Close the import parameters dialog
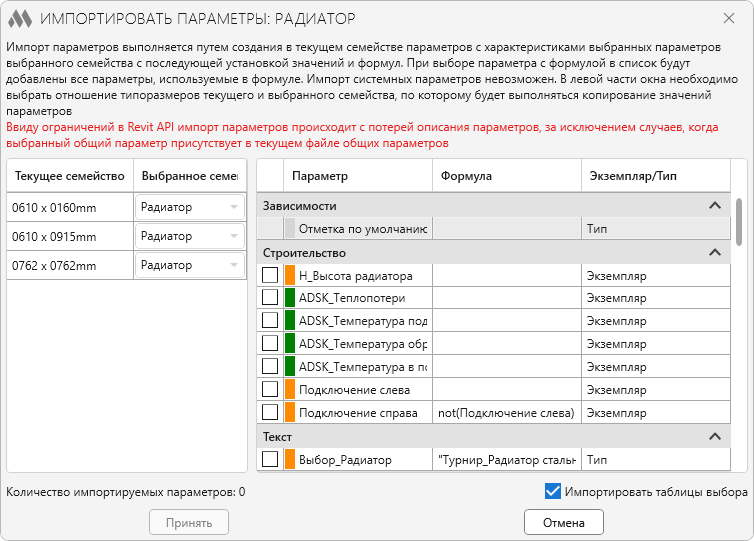 (729, 18)
